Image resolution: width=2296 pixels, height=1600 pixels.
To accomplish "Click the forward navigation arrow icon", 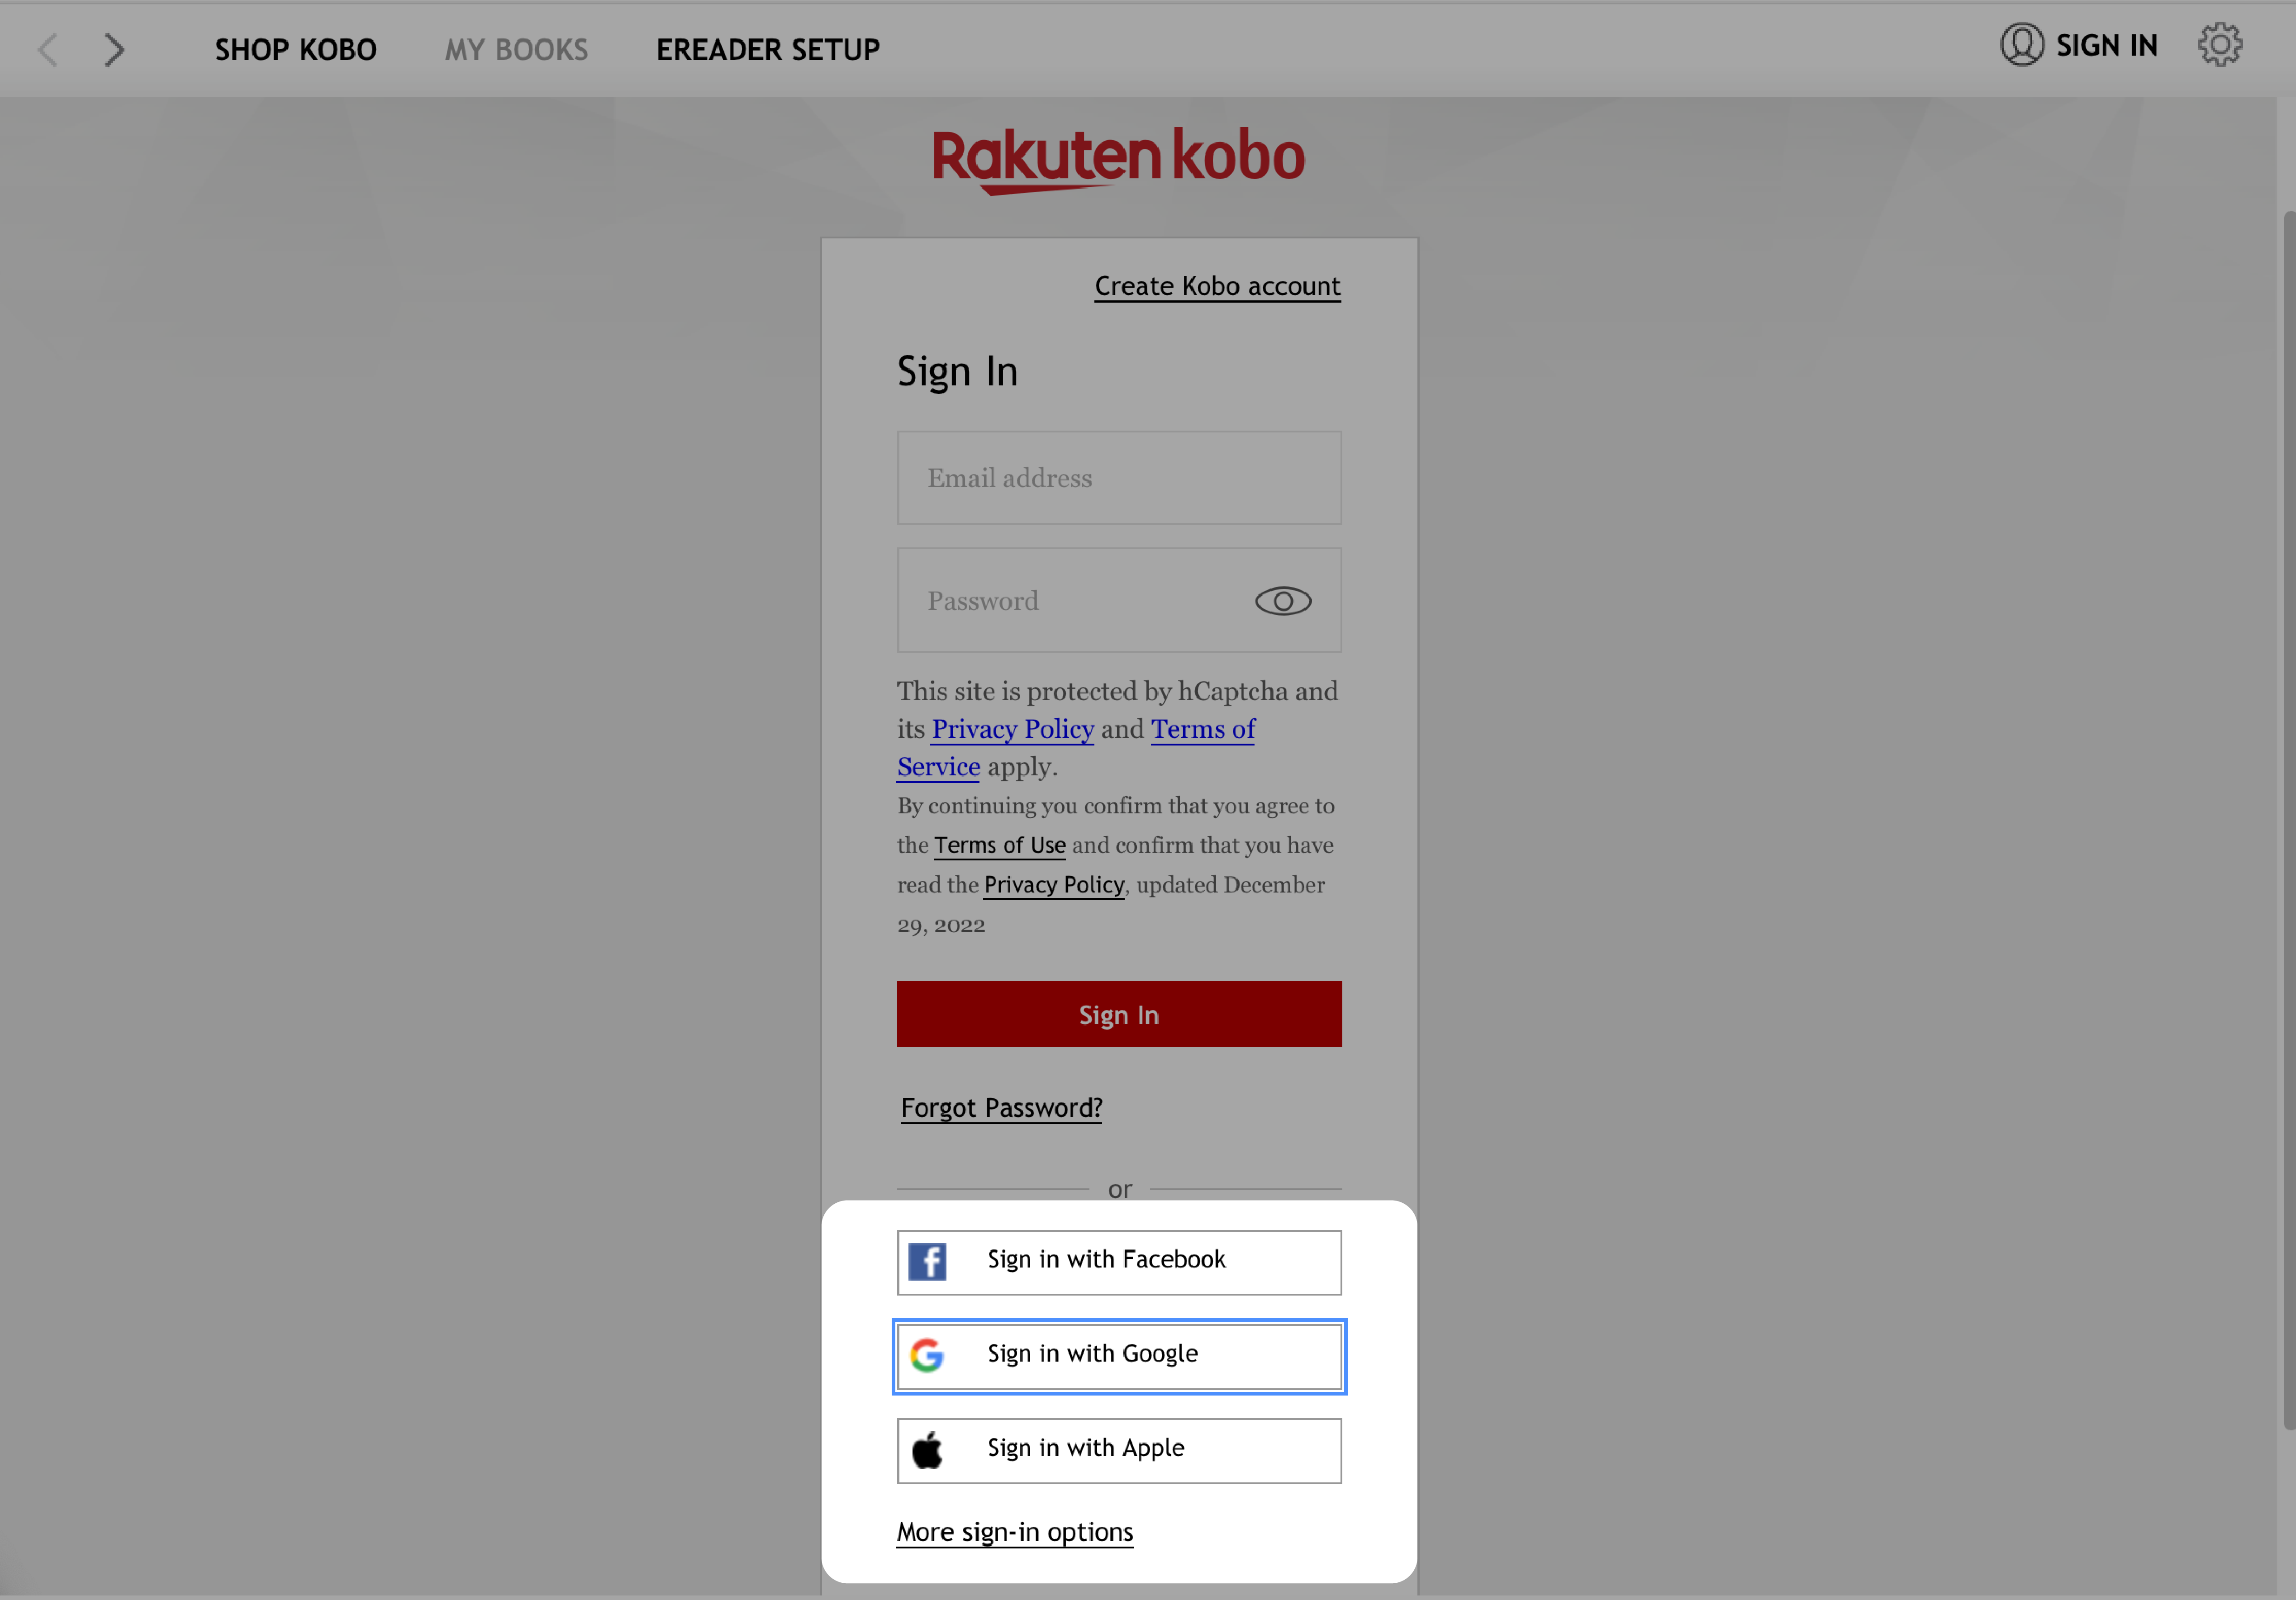I will (x=114, y=47).
